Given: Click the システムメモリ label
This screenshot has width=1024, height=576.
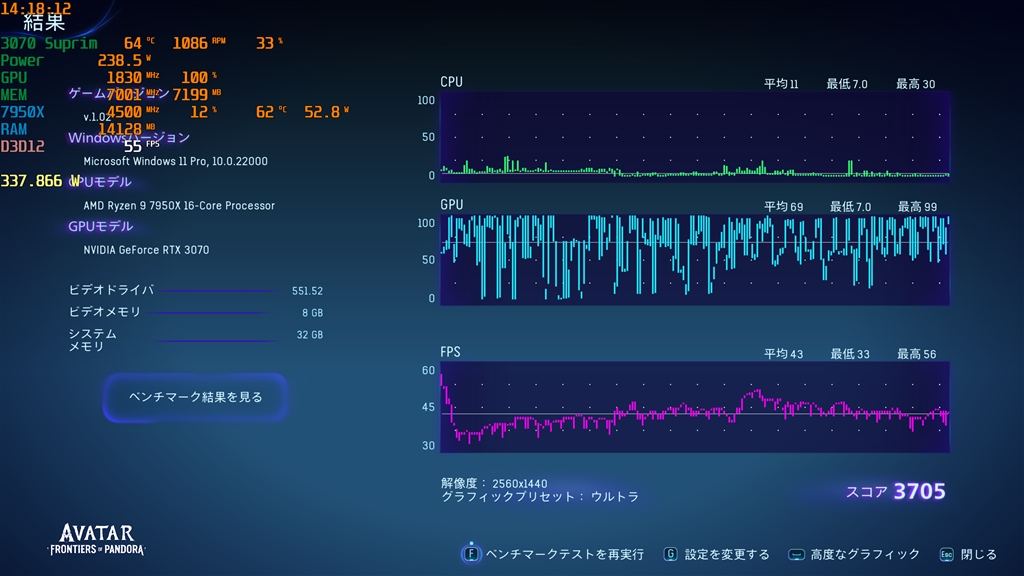Looking at the screenshot, I should click(x=93, y=340).
